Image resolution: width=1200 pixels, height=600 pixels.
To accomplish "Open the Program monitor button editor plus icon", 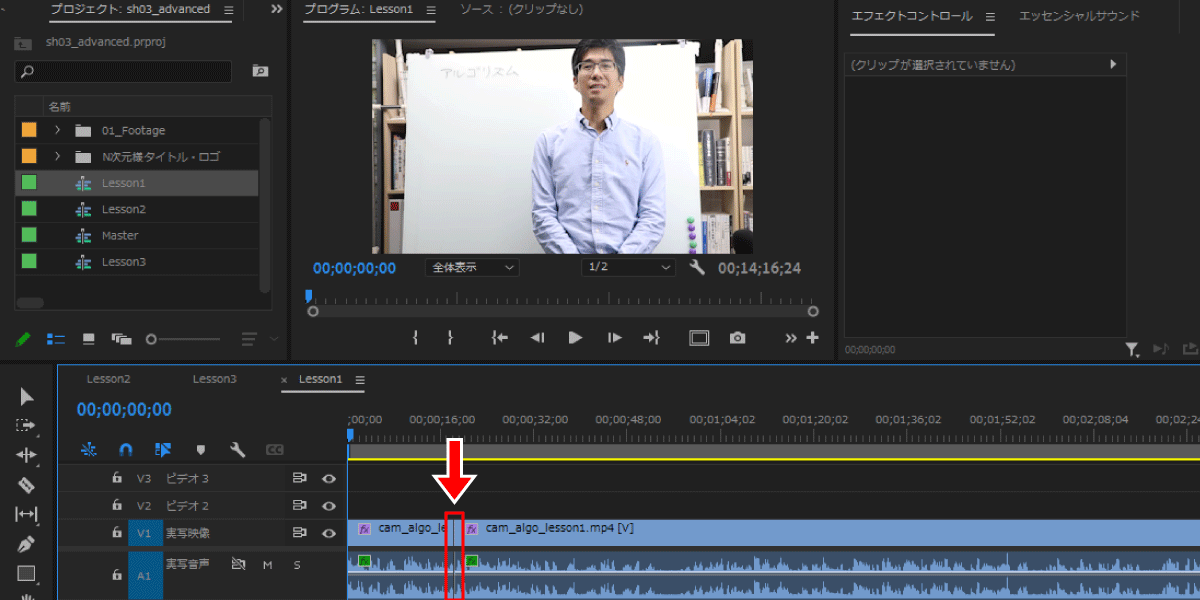I will point(812,338).
